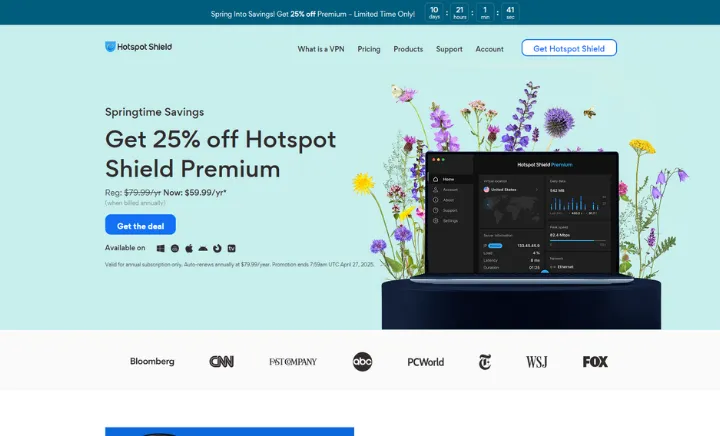
Task: Click the Fast Company logo
Action: (x=293, y=362)
